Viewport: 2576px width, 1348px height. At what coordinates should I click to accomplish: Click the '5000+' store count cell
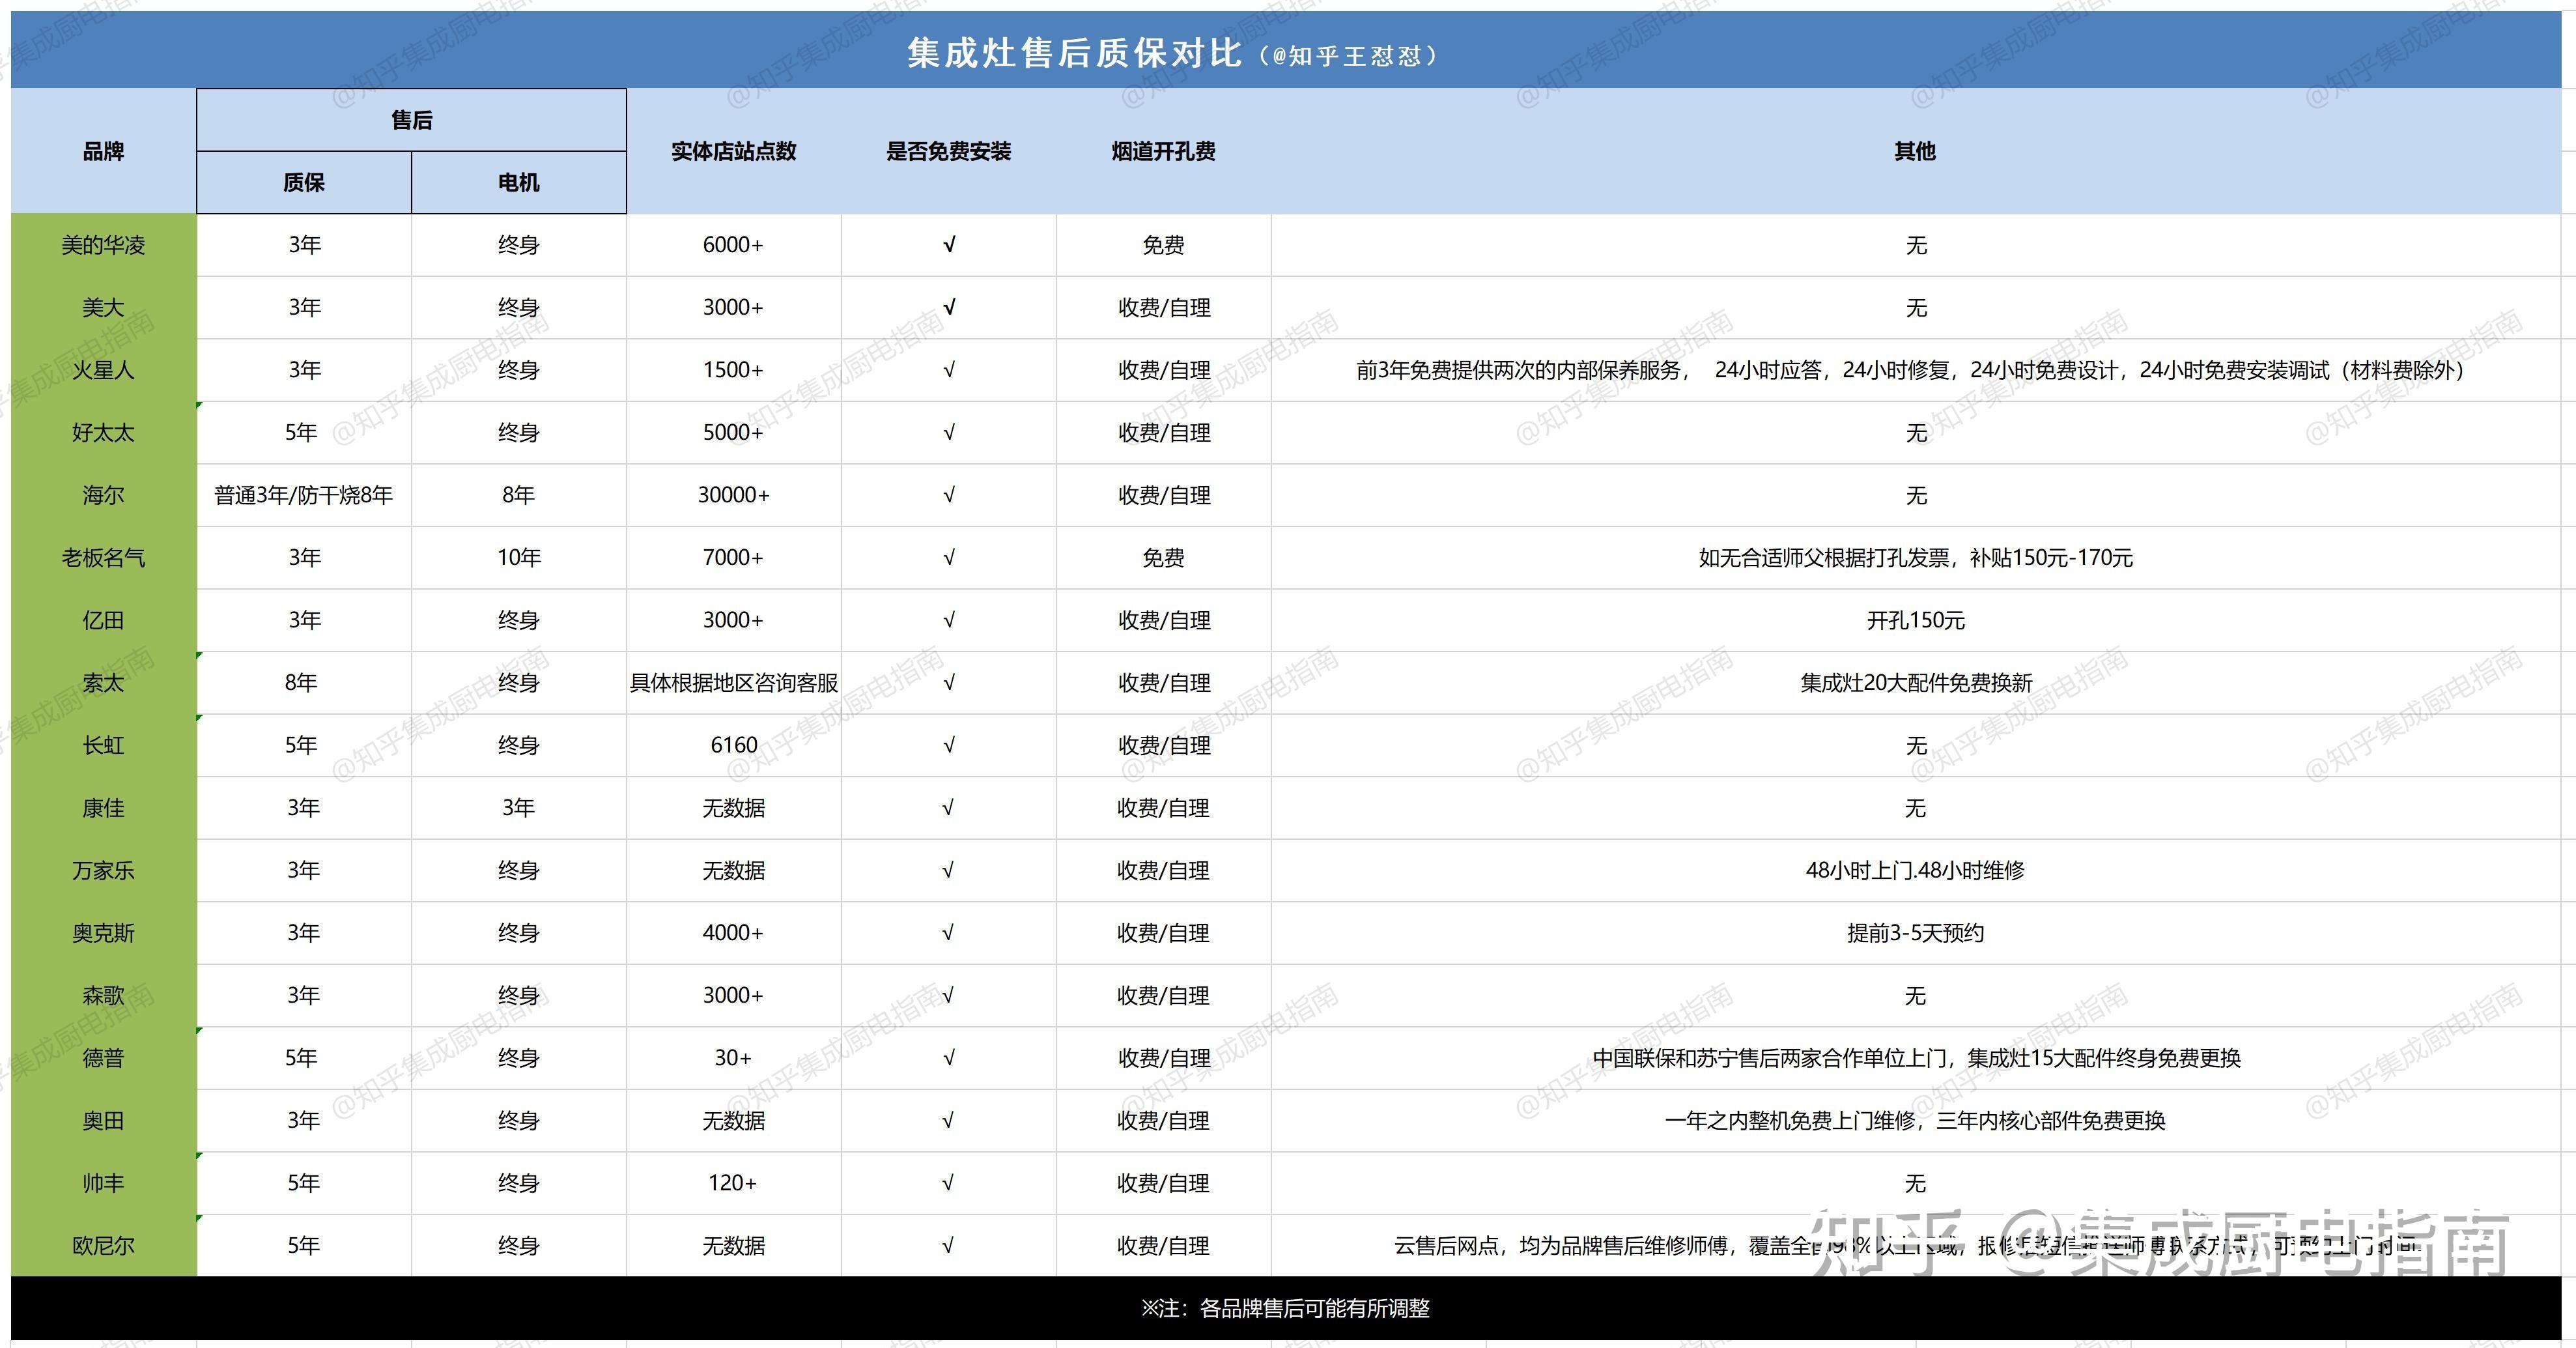pyautogui.click(x=734, y=433)
